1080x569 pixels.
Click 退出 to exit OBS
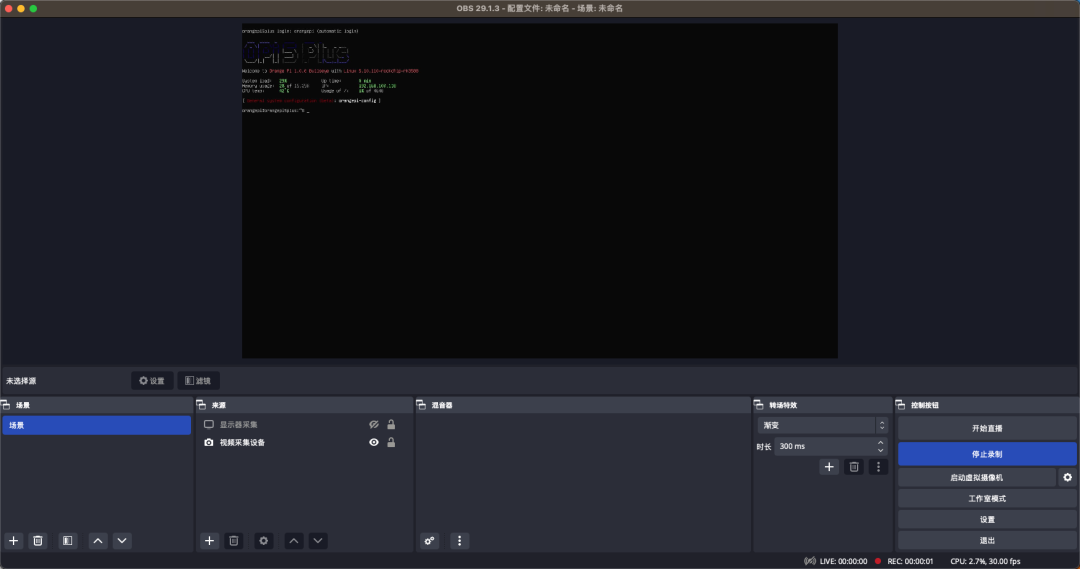987,540
